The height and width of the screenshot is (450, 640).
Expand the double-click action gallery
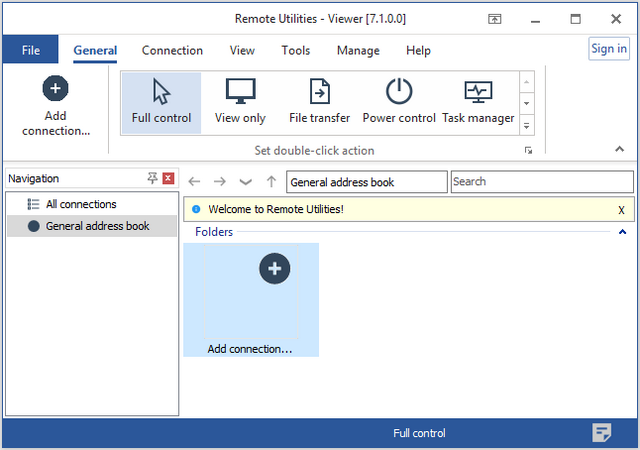pyautogui.click(x=527, y=126)
